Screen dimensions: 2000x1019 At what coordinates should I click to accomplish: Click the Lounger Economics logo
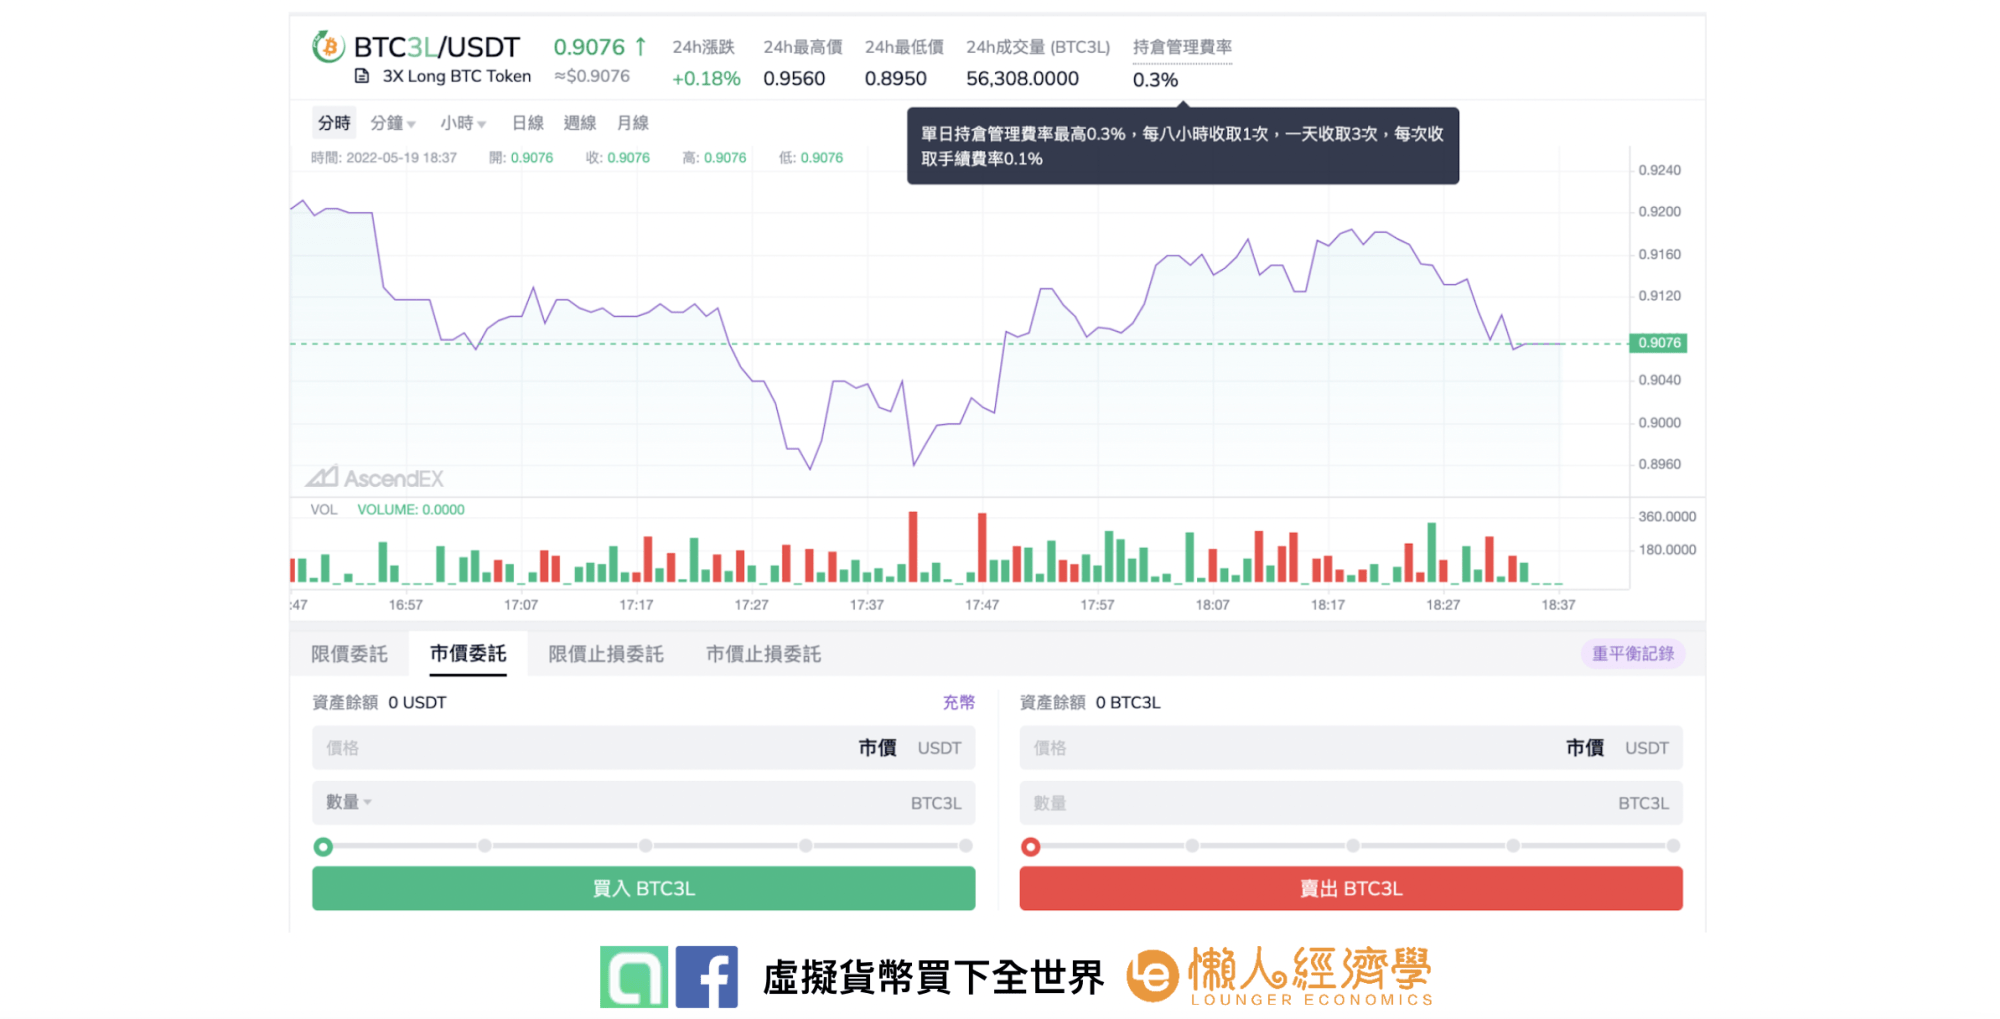tap(1280, 976)
